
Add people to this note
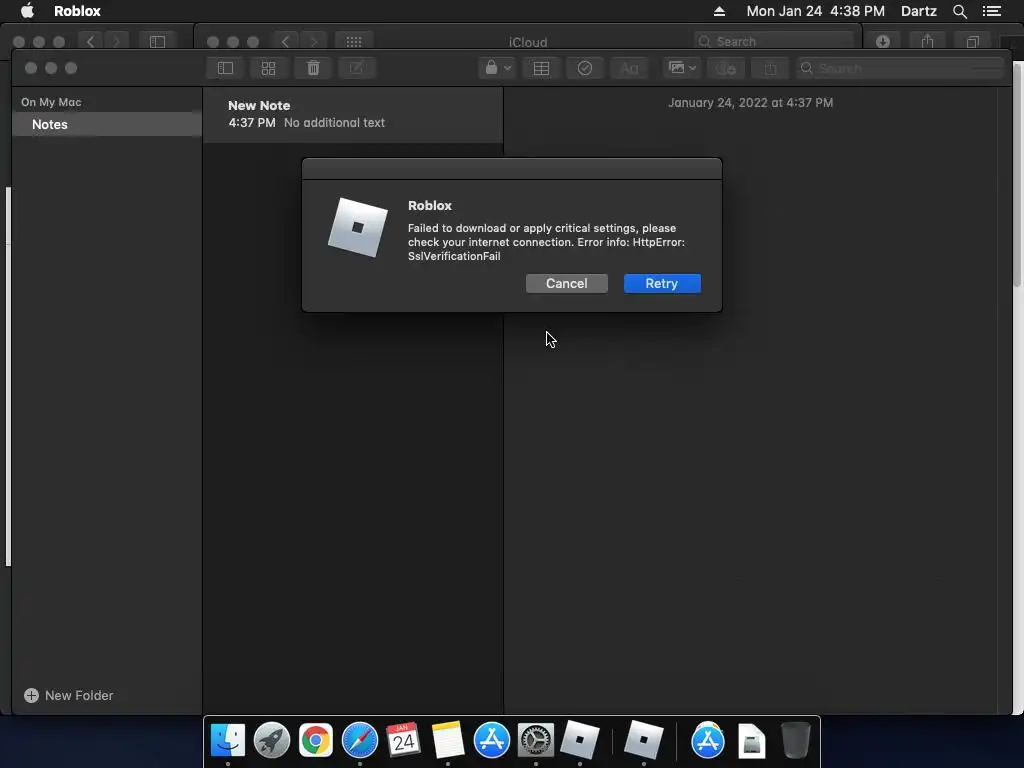726,68
